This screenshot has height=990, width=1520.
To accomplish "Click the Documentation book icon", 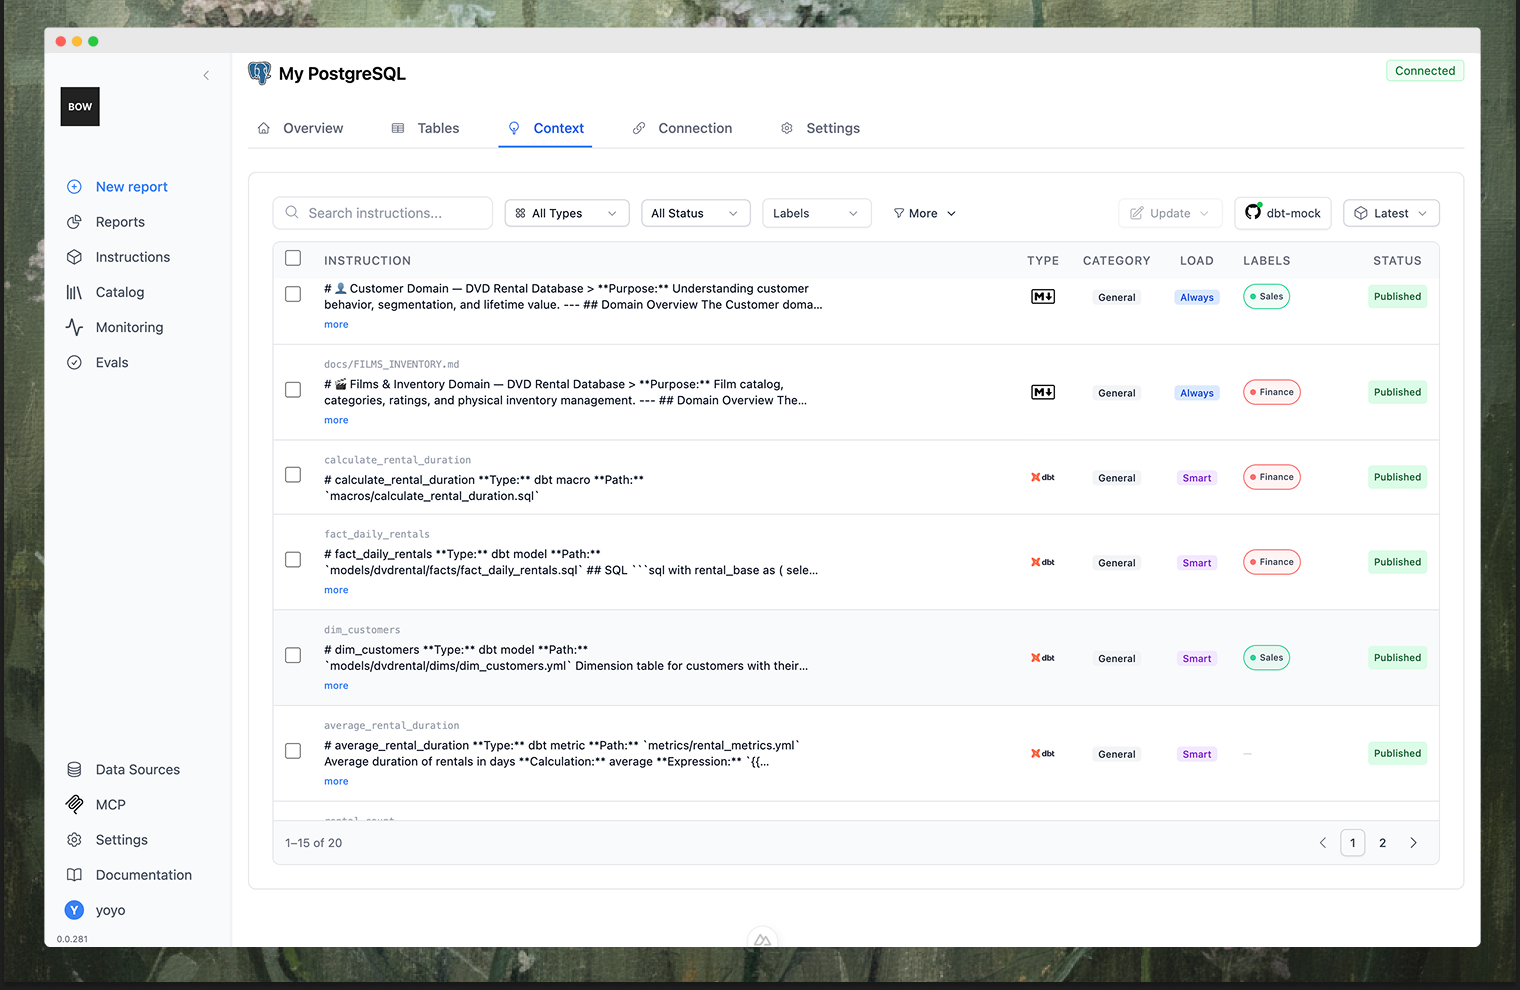I will (x=74, y=875).
